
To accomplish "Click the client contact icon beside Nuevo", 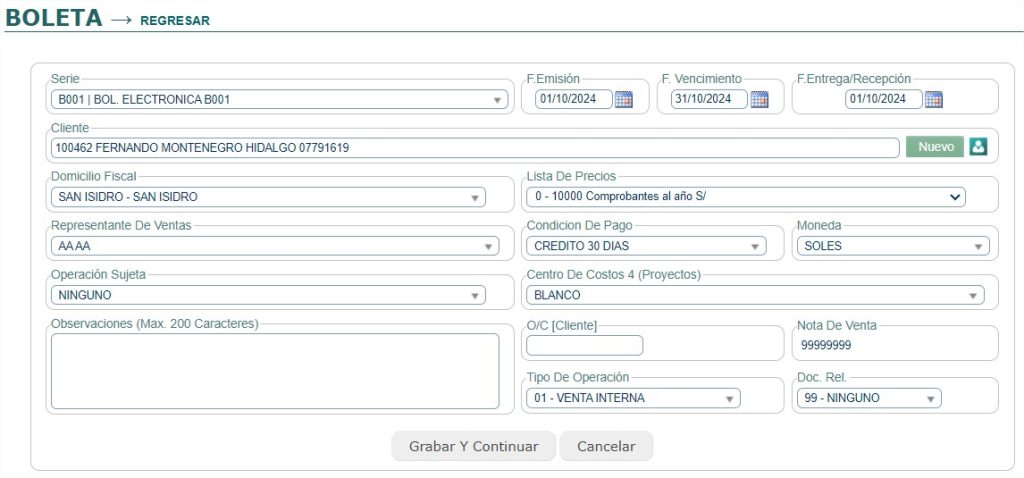I will [978, 147].
